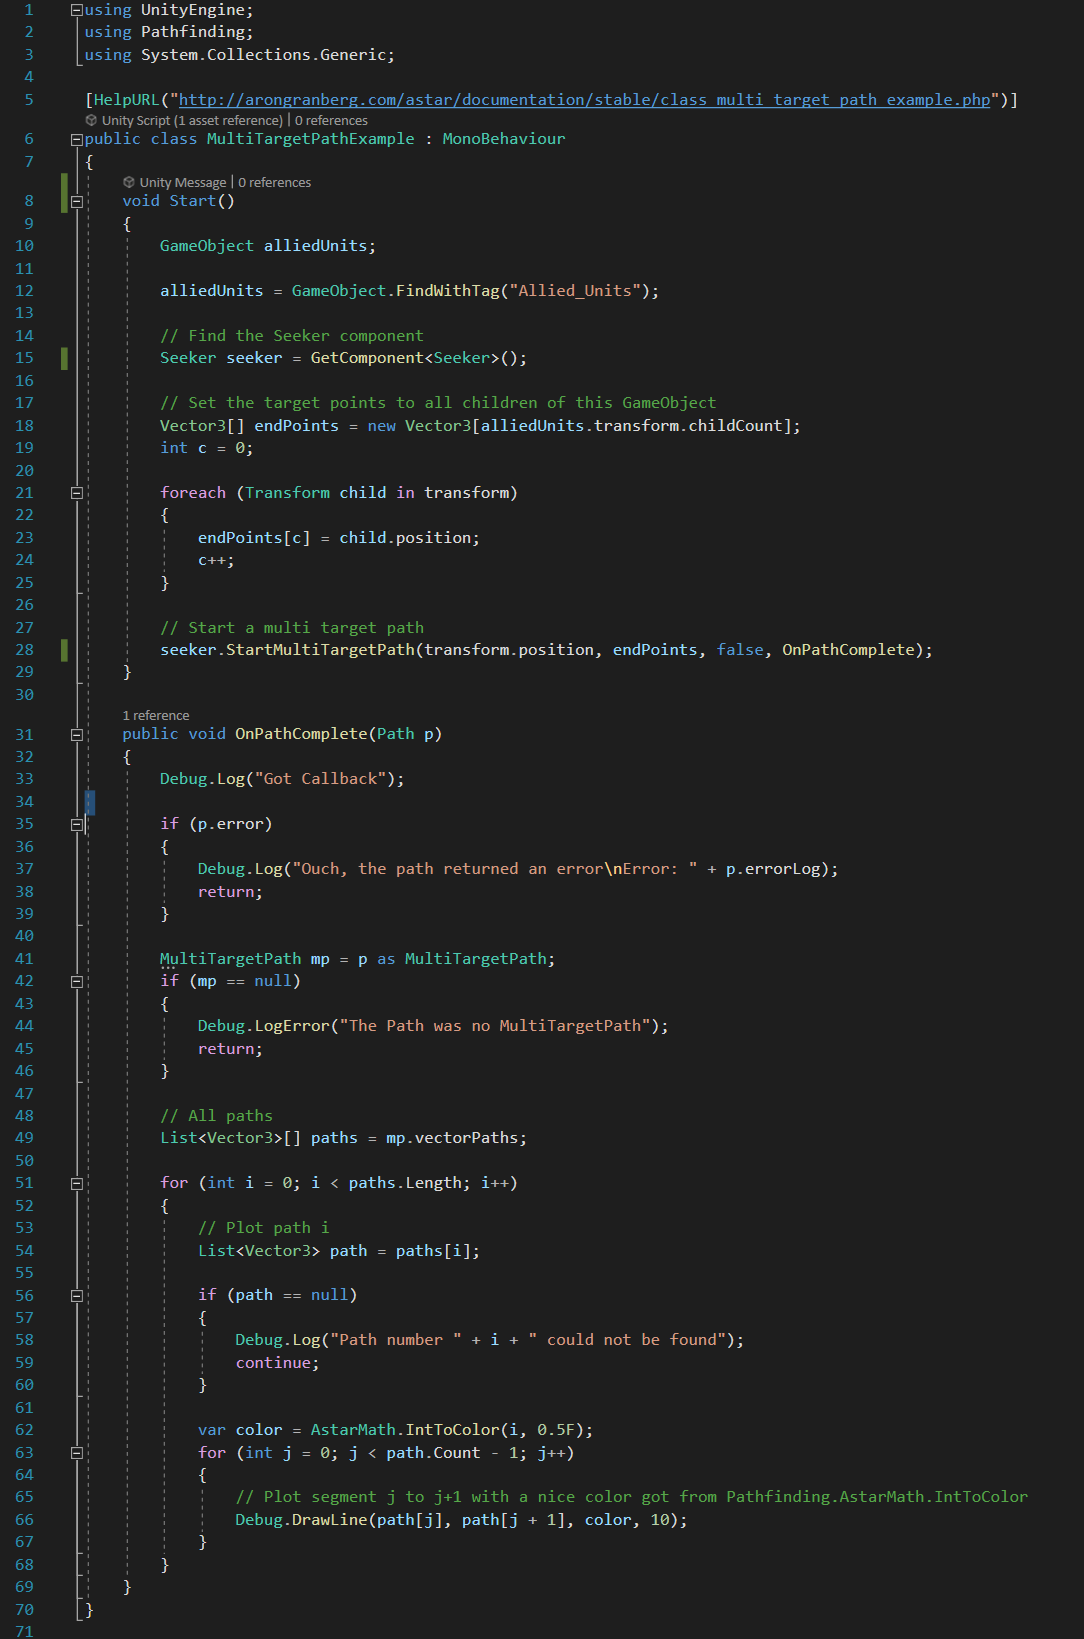Screen dimensions: 1084x1639
Task: Click the "Got Callback" string
Action: coord(320,779)
